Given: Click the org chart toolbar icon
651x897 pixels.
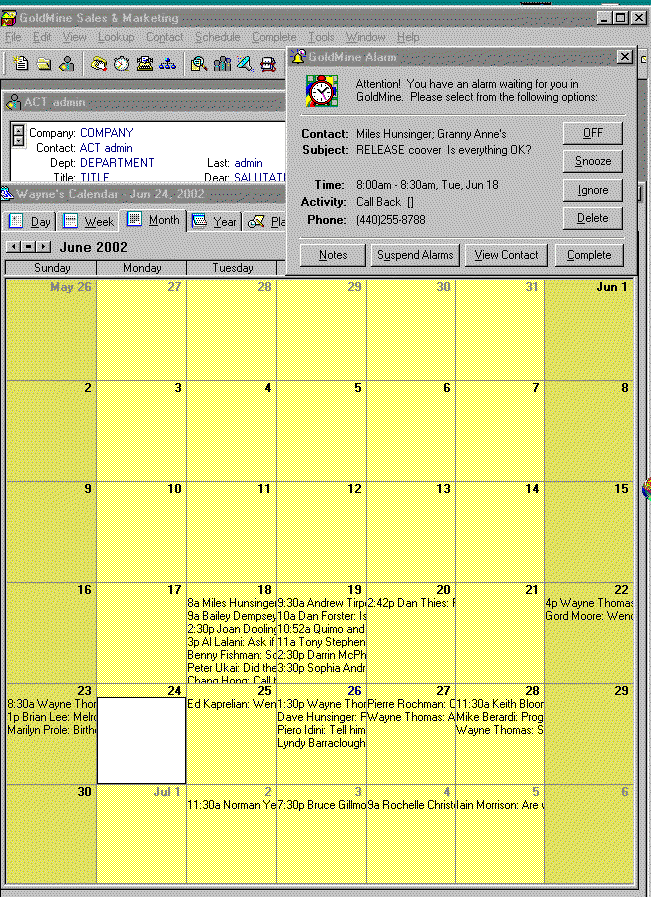Looking at the screenshot, I should 168,63.
